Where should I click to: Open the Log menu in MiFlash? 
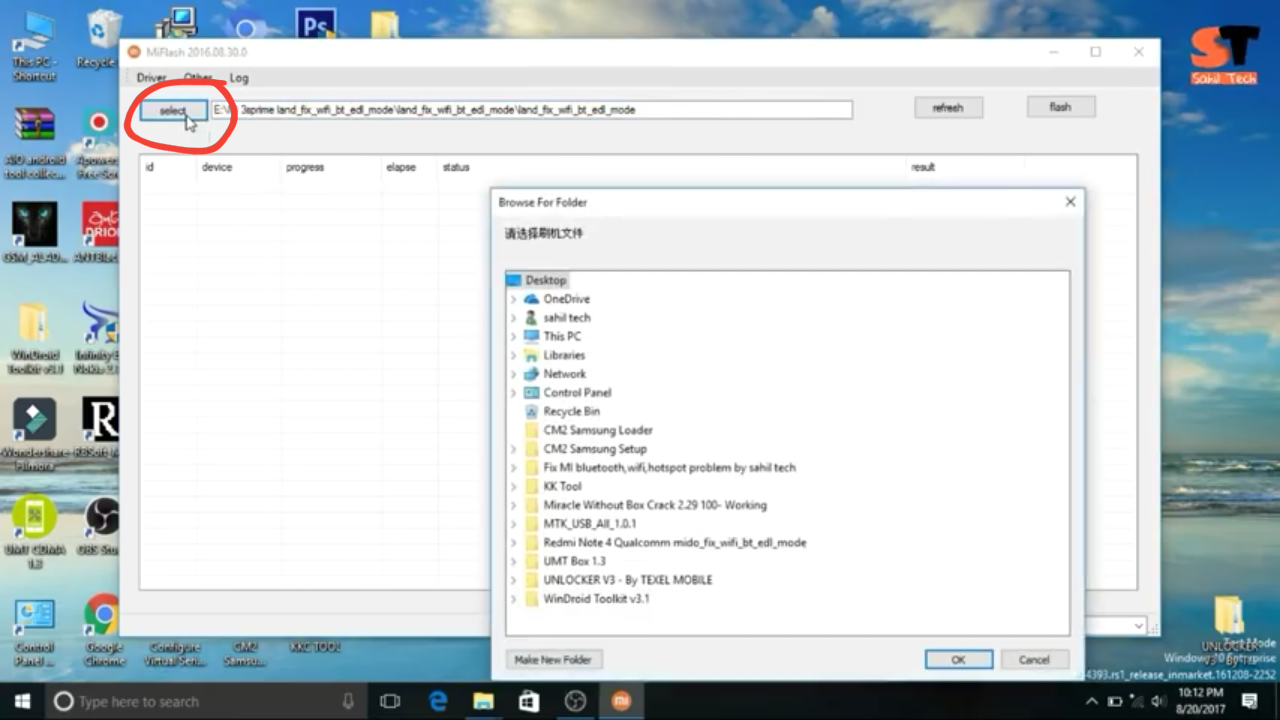239,78
